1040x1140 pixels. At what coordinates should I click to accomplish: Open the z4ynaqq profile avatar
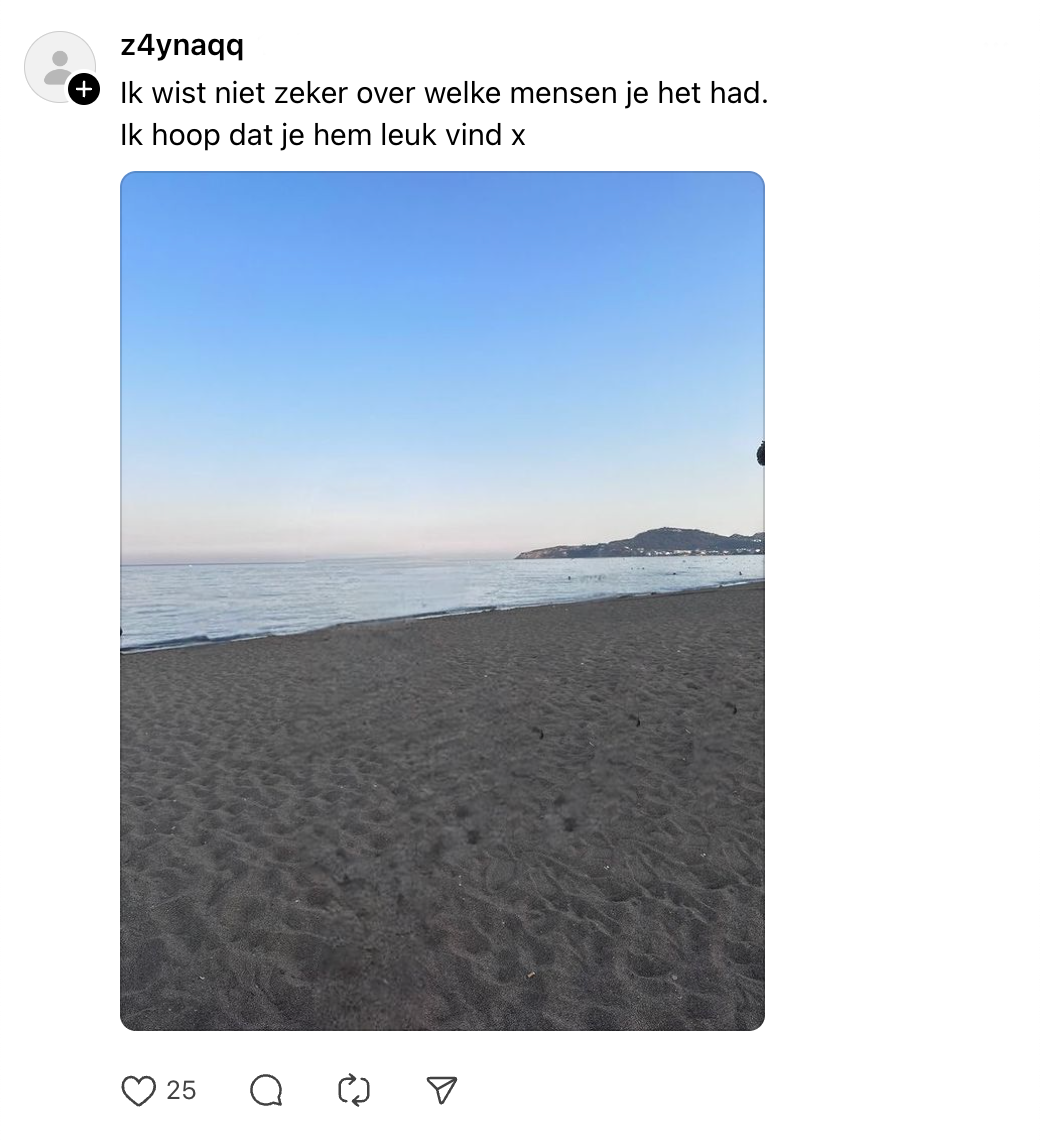[x=58, y=66]
